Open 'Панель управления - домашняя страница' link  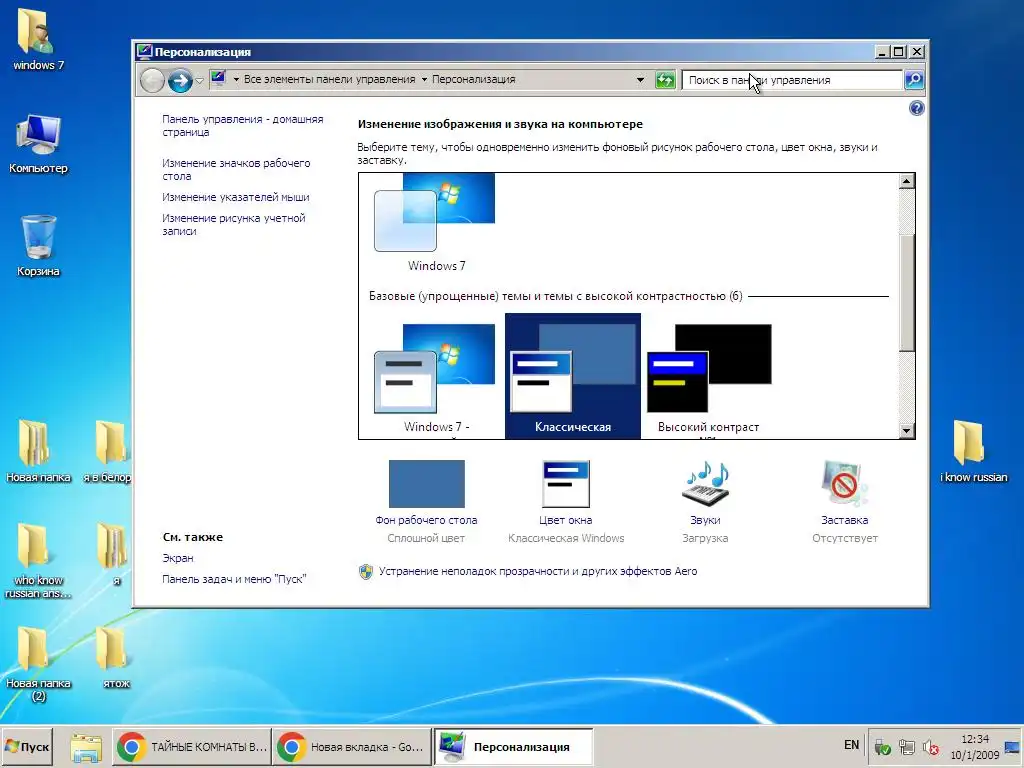pyautogui.click(x=242, y=125)
